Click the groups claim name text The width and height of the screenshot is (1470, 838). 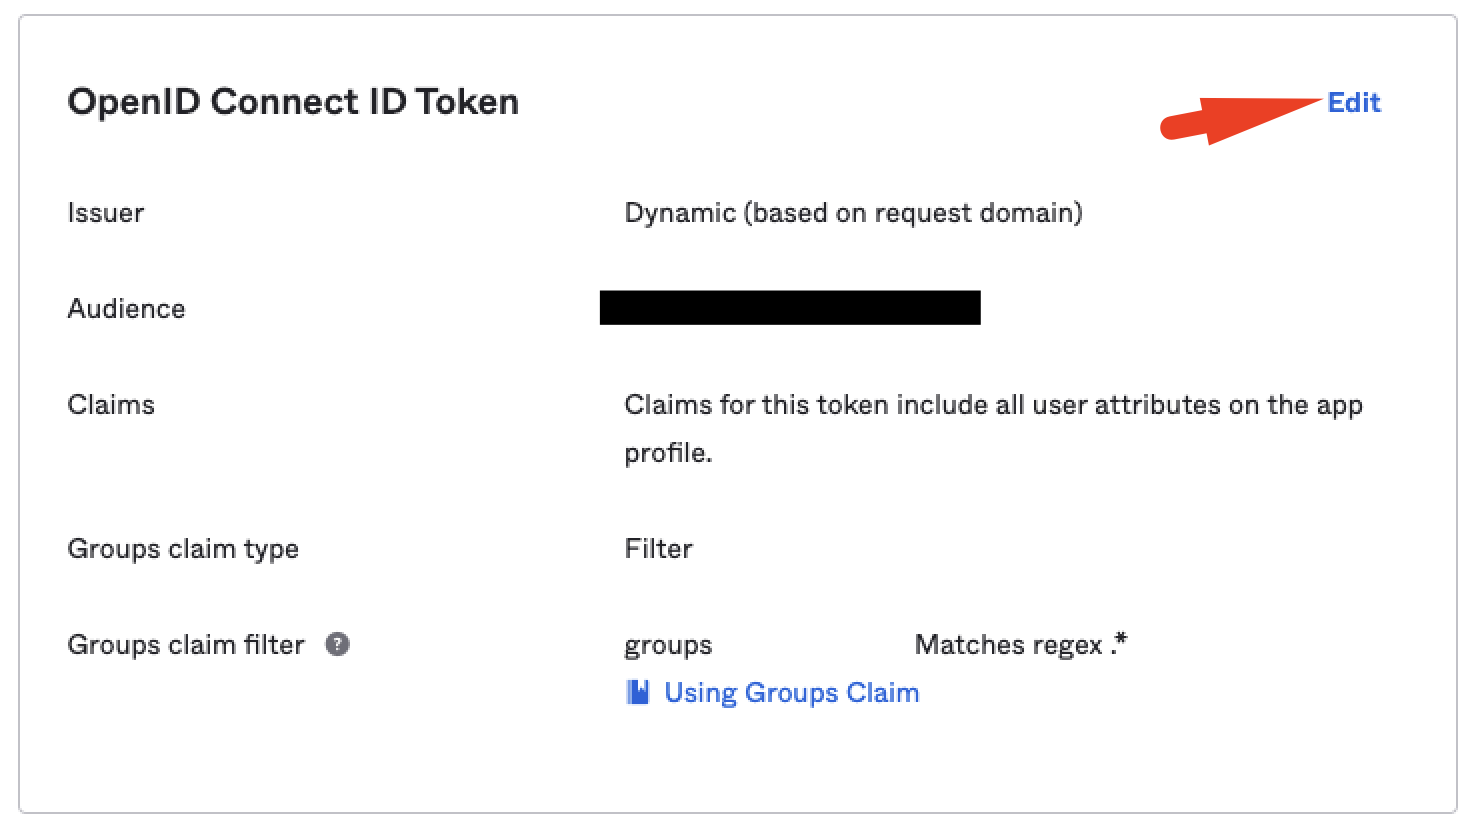667,645
